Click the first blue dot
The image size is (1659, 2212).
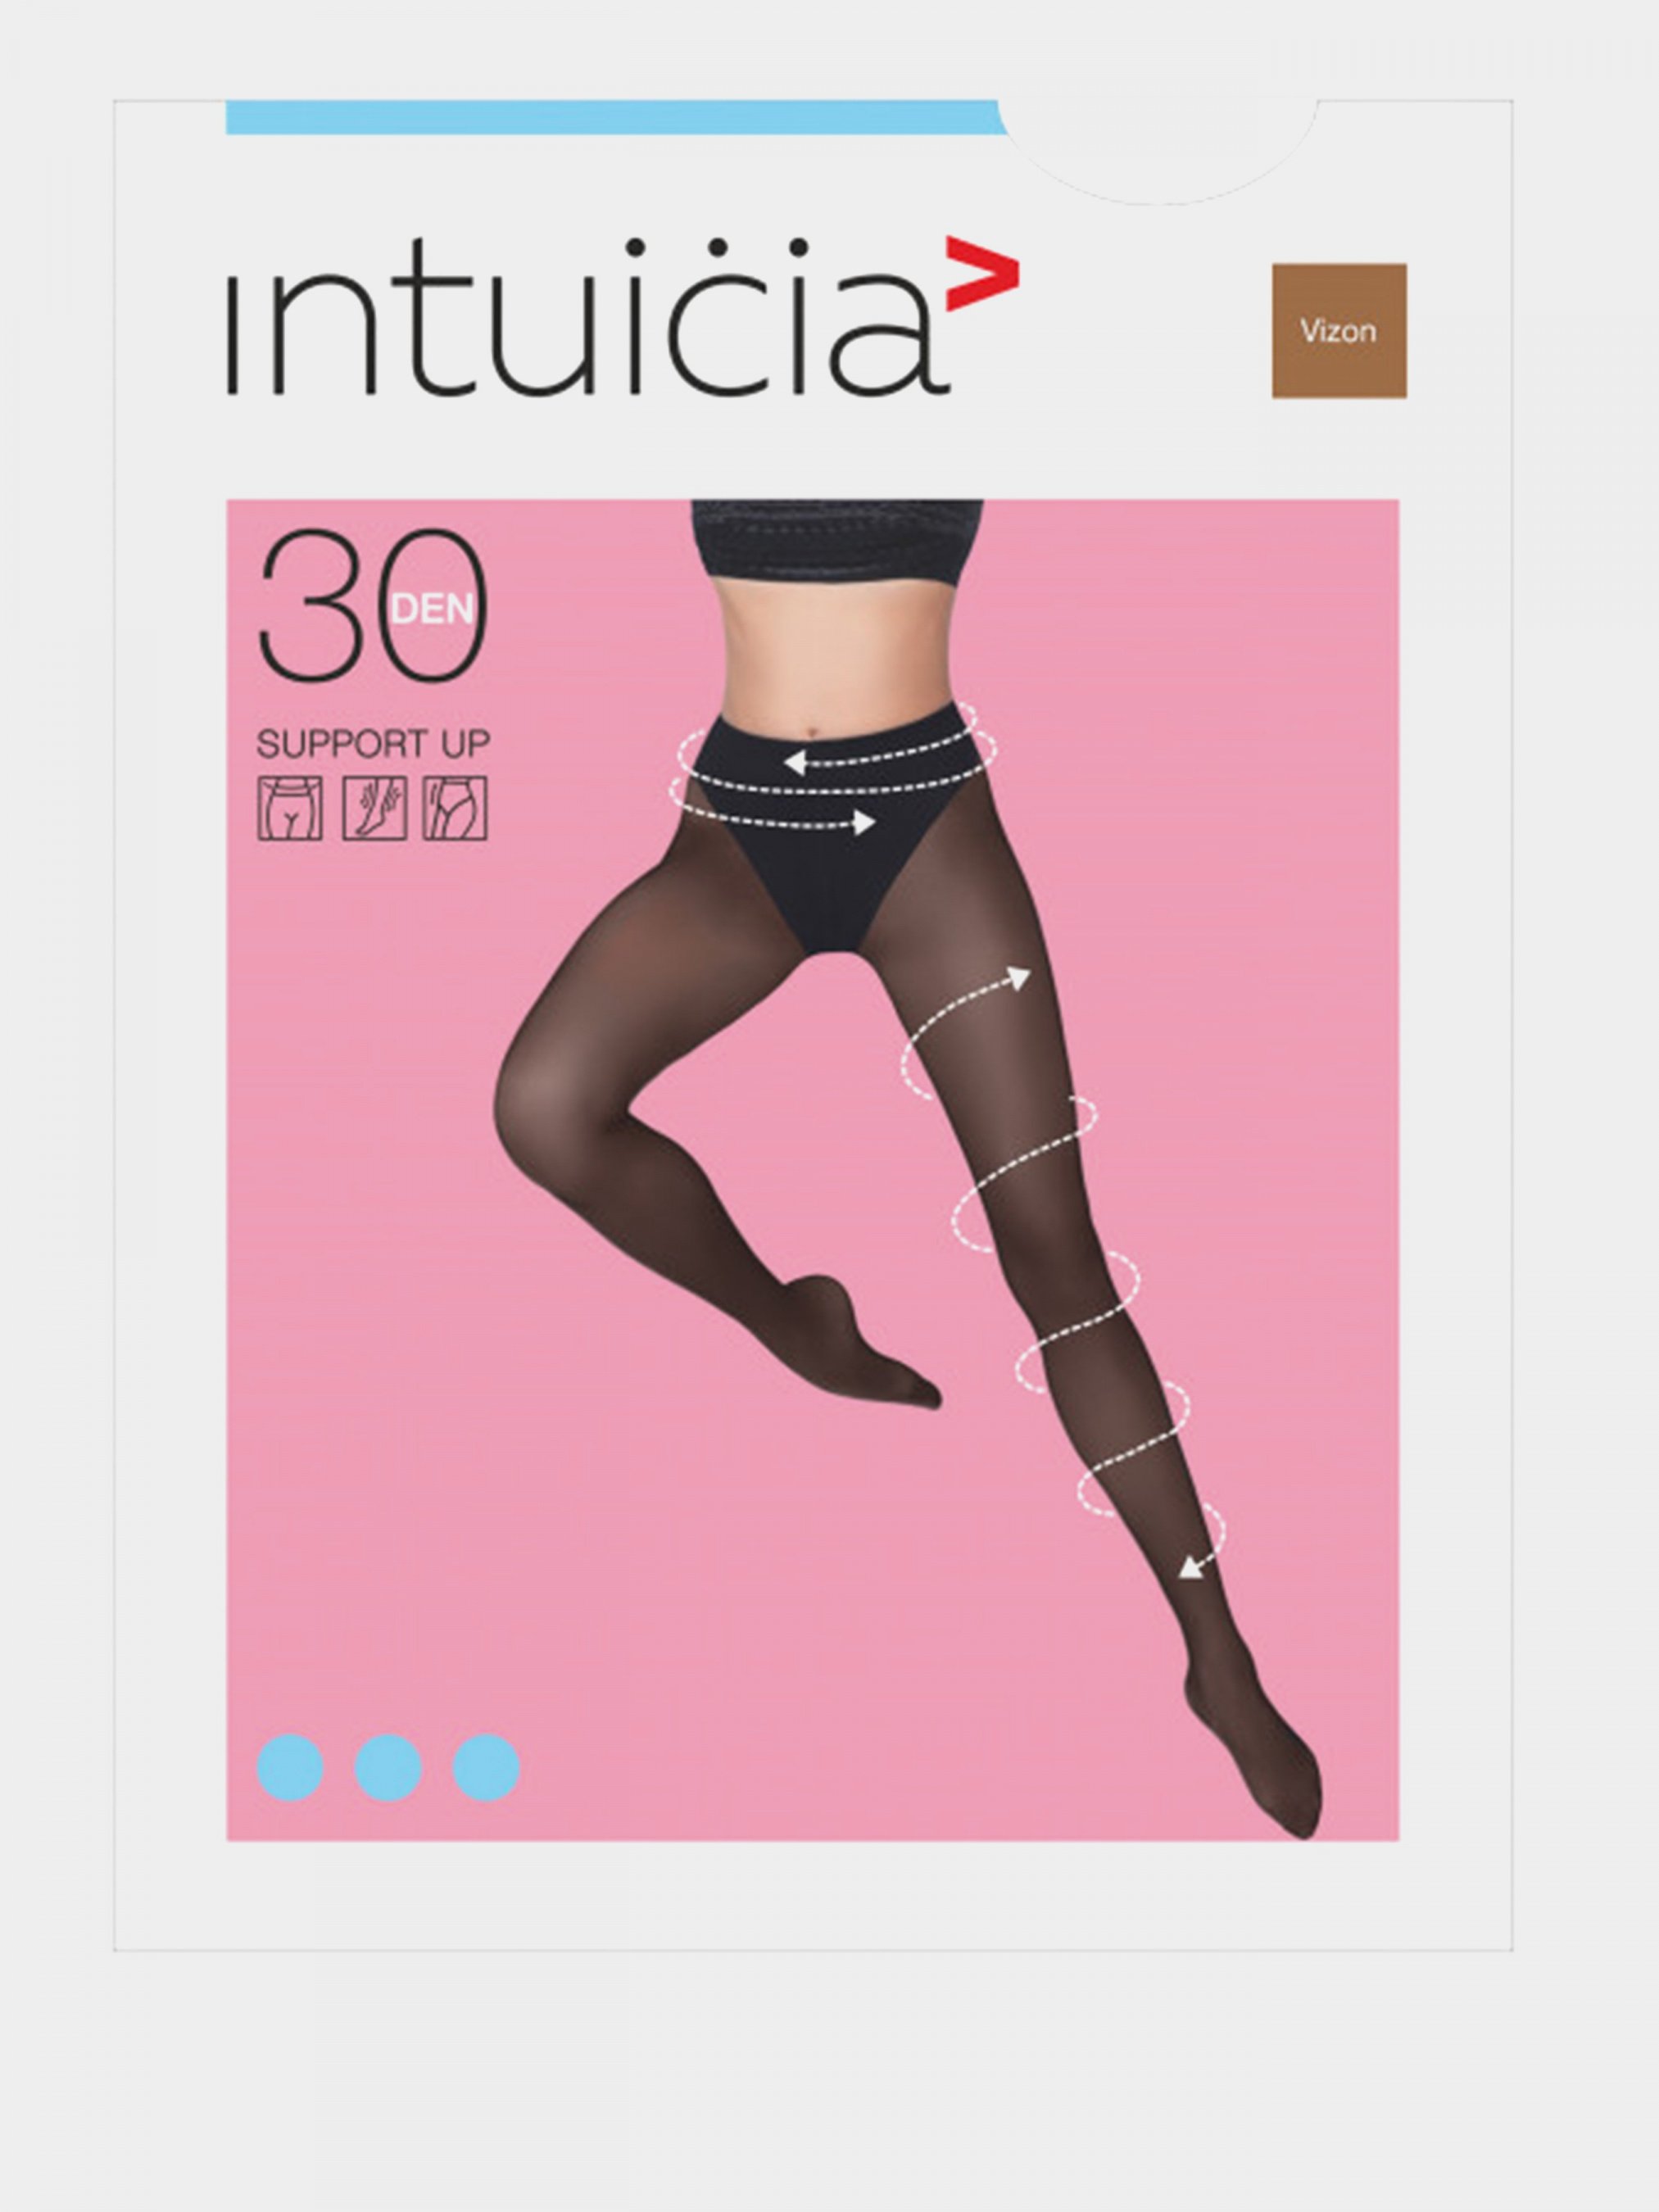(290, 1768)
